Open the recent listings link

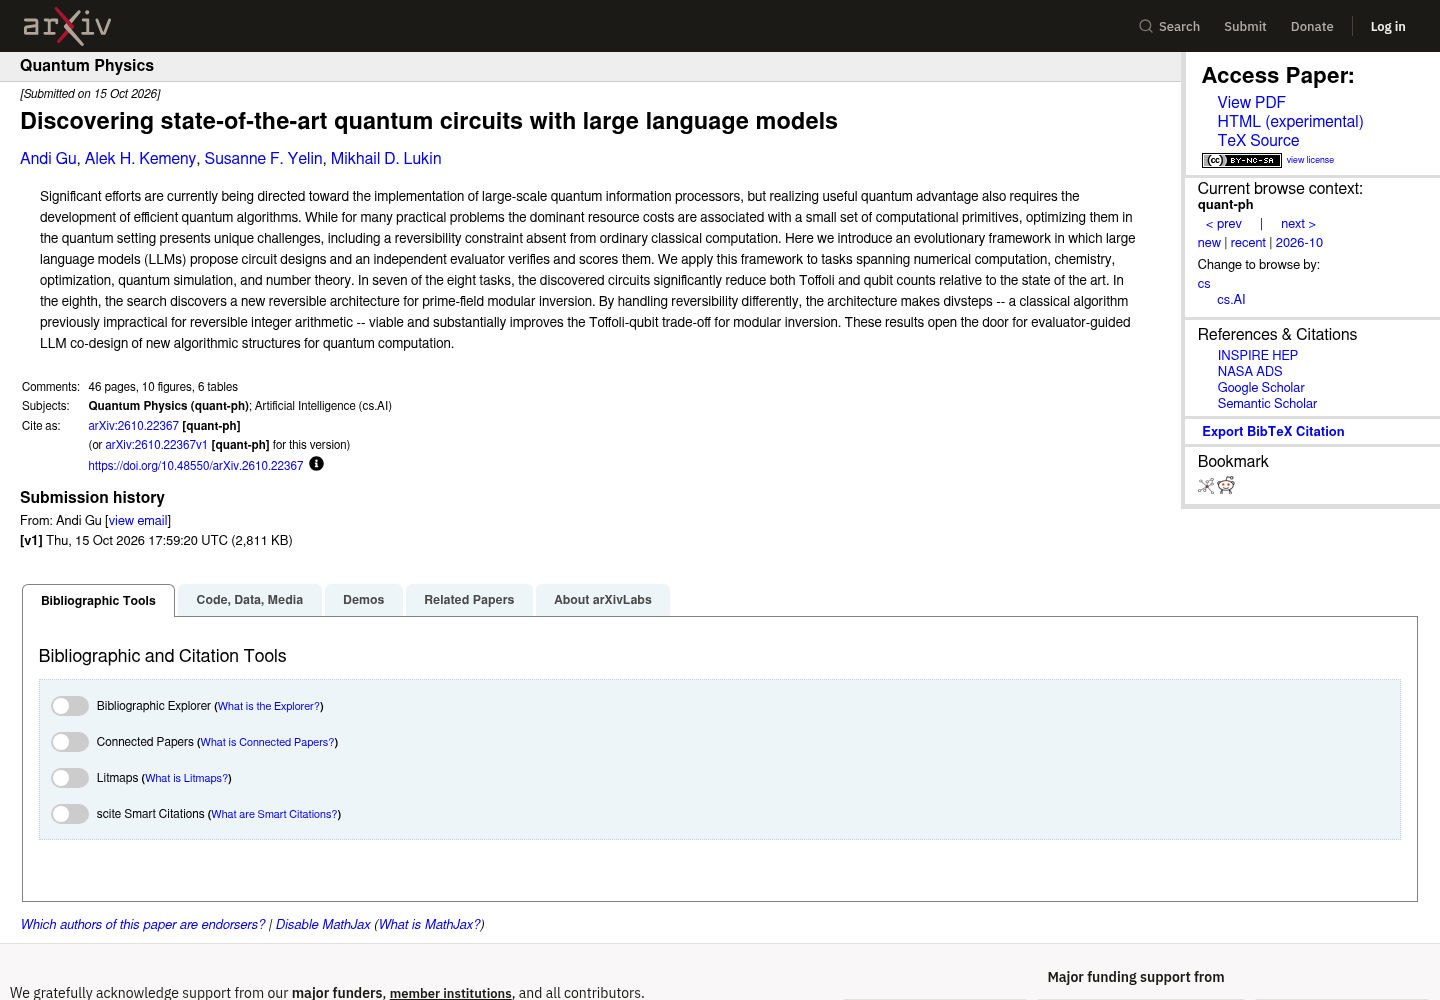pos(1248,243)
